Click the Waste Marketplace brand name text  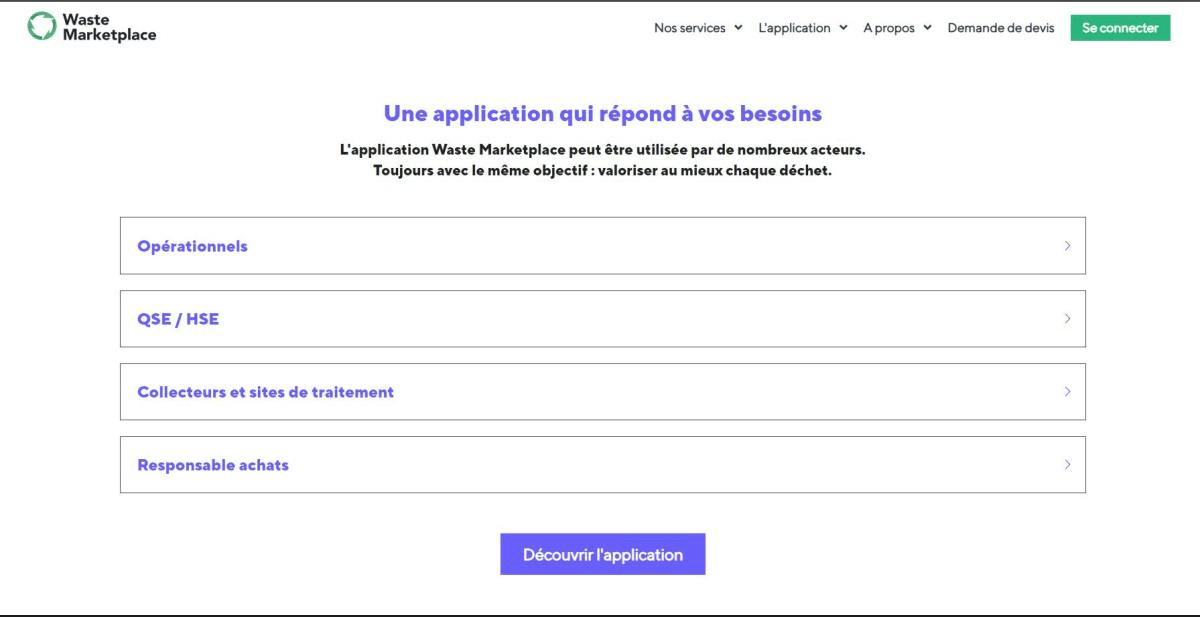tap(91, 27)
